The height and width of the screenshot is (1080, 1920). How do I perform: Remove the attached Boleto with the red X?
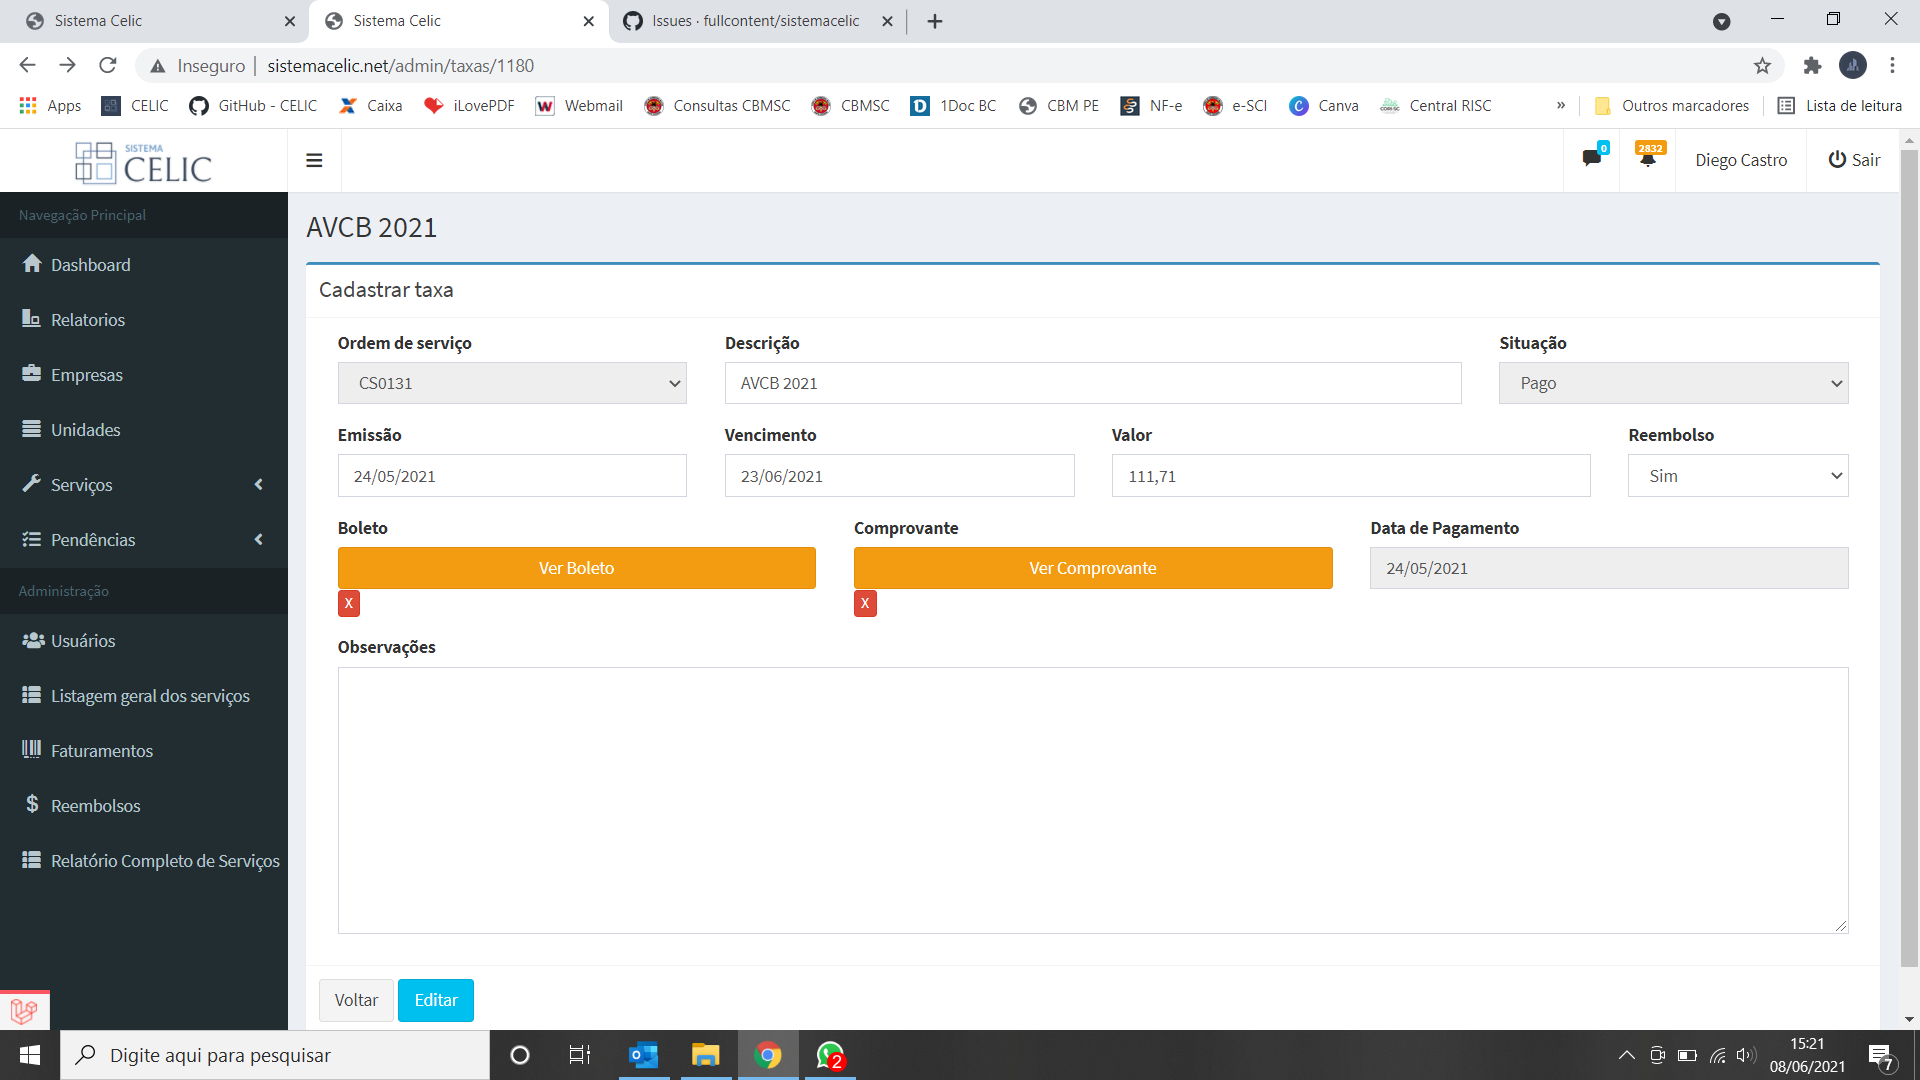(348, 603)
